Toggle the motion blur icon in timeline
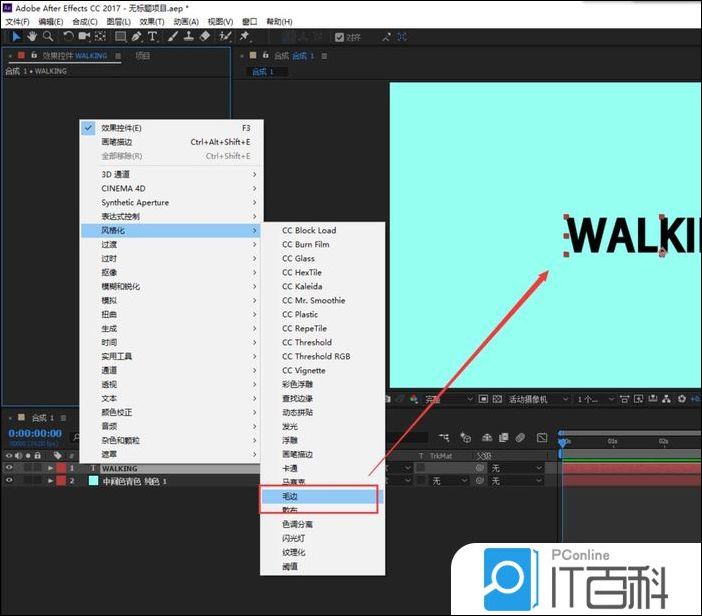This screenshot has height=616, width=702. [520, 437]
